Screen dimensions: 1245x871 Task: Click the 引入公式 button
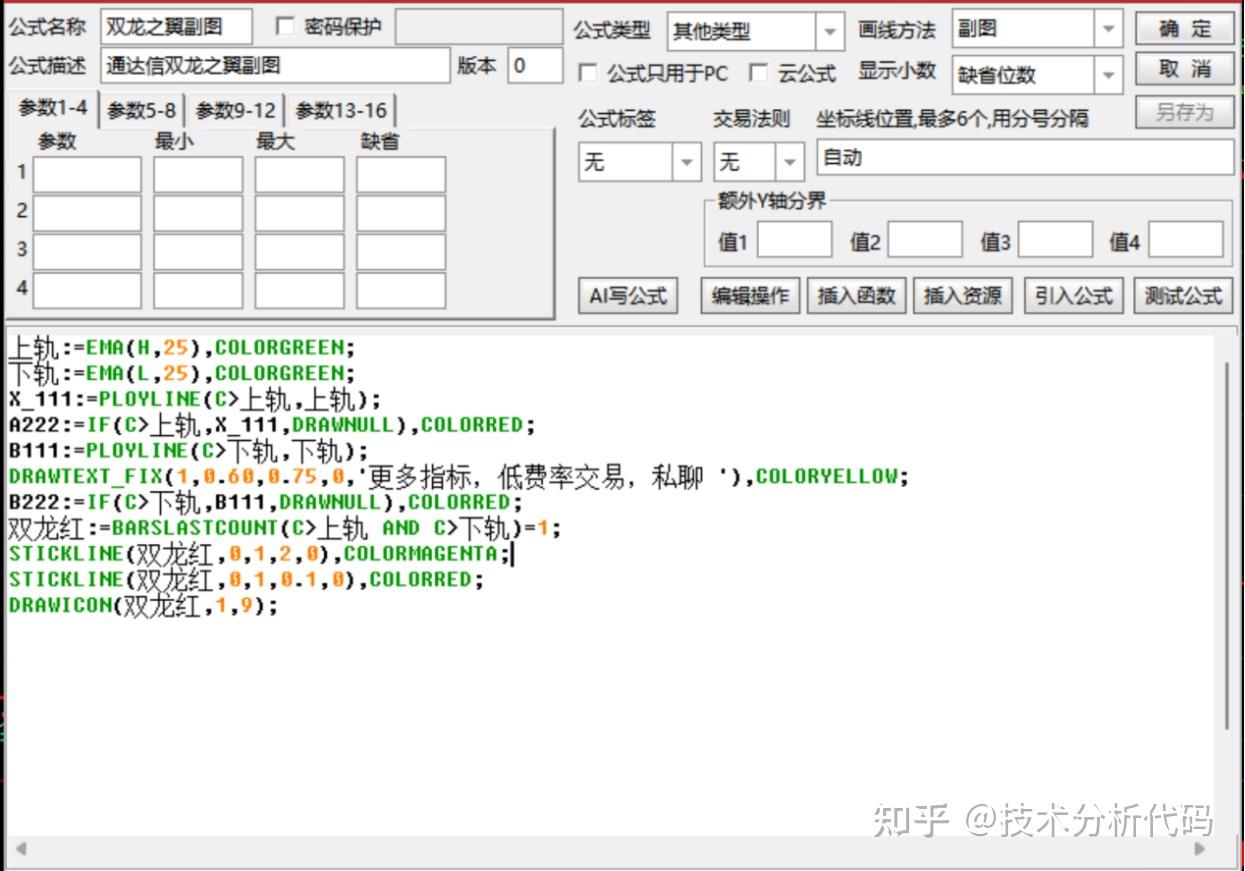pyautogui.click(x=1073, y=296)
